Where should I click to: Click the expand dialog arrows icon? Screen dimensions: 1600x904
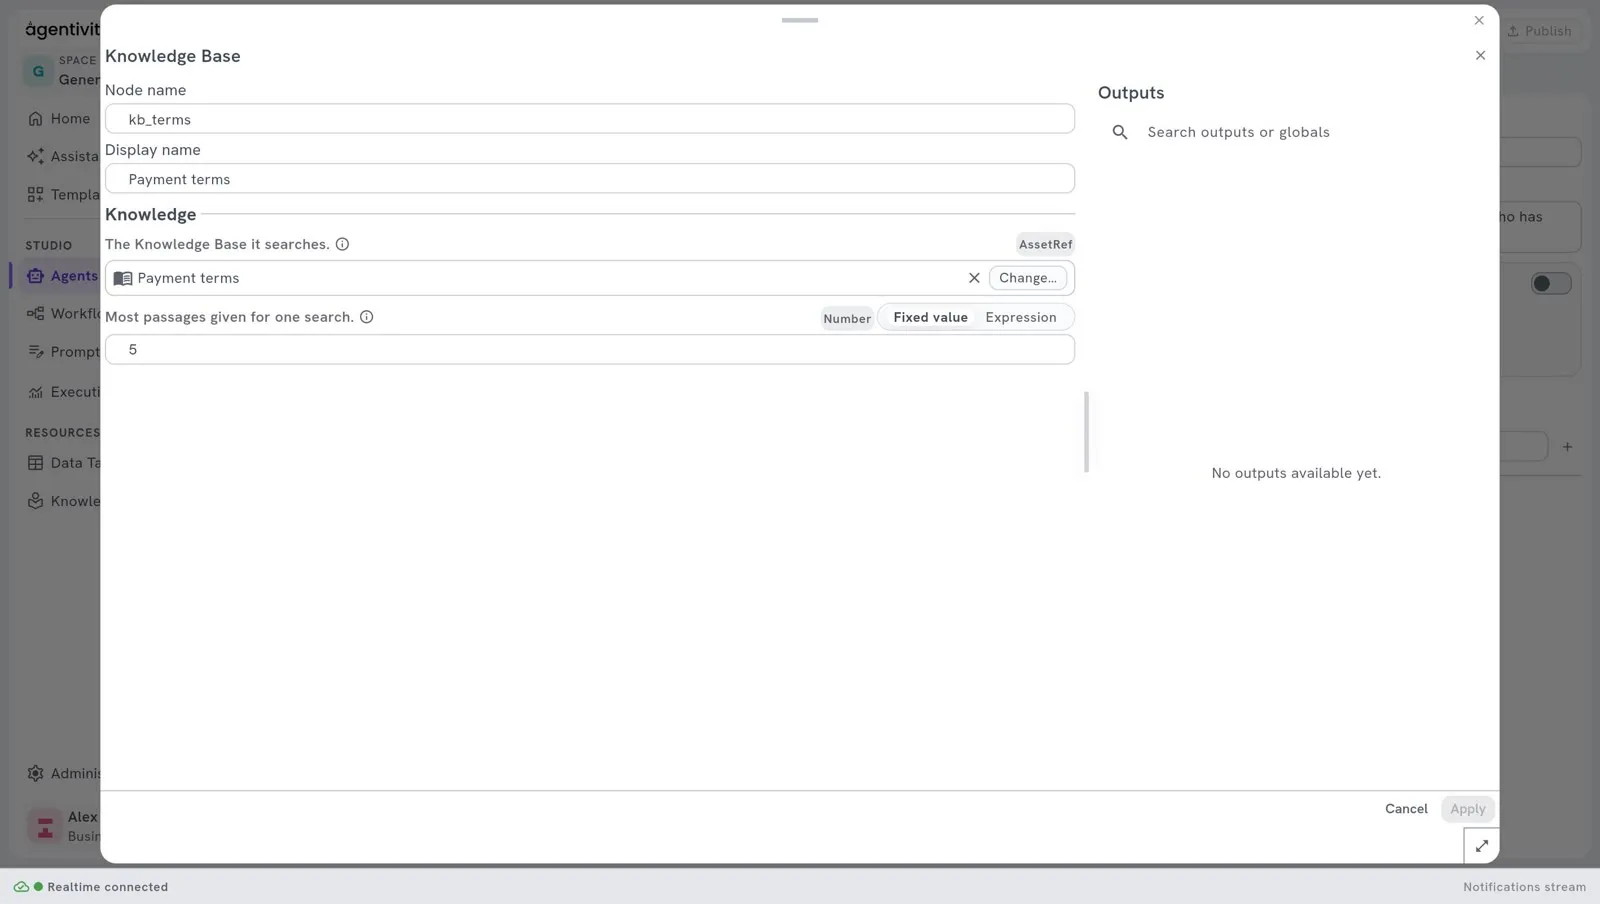click(1481, 846)
